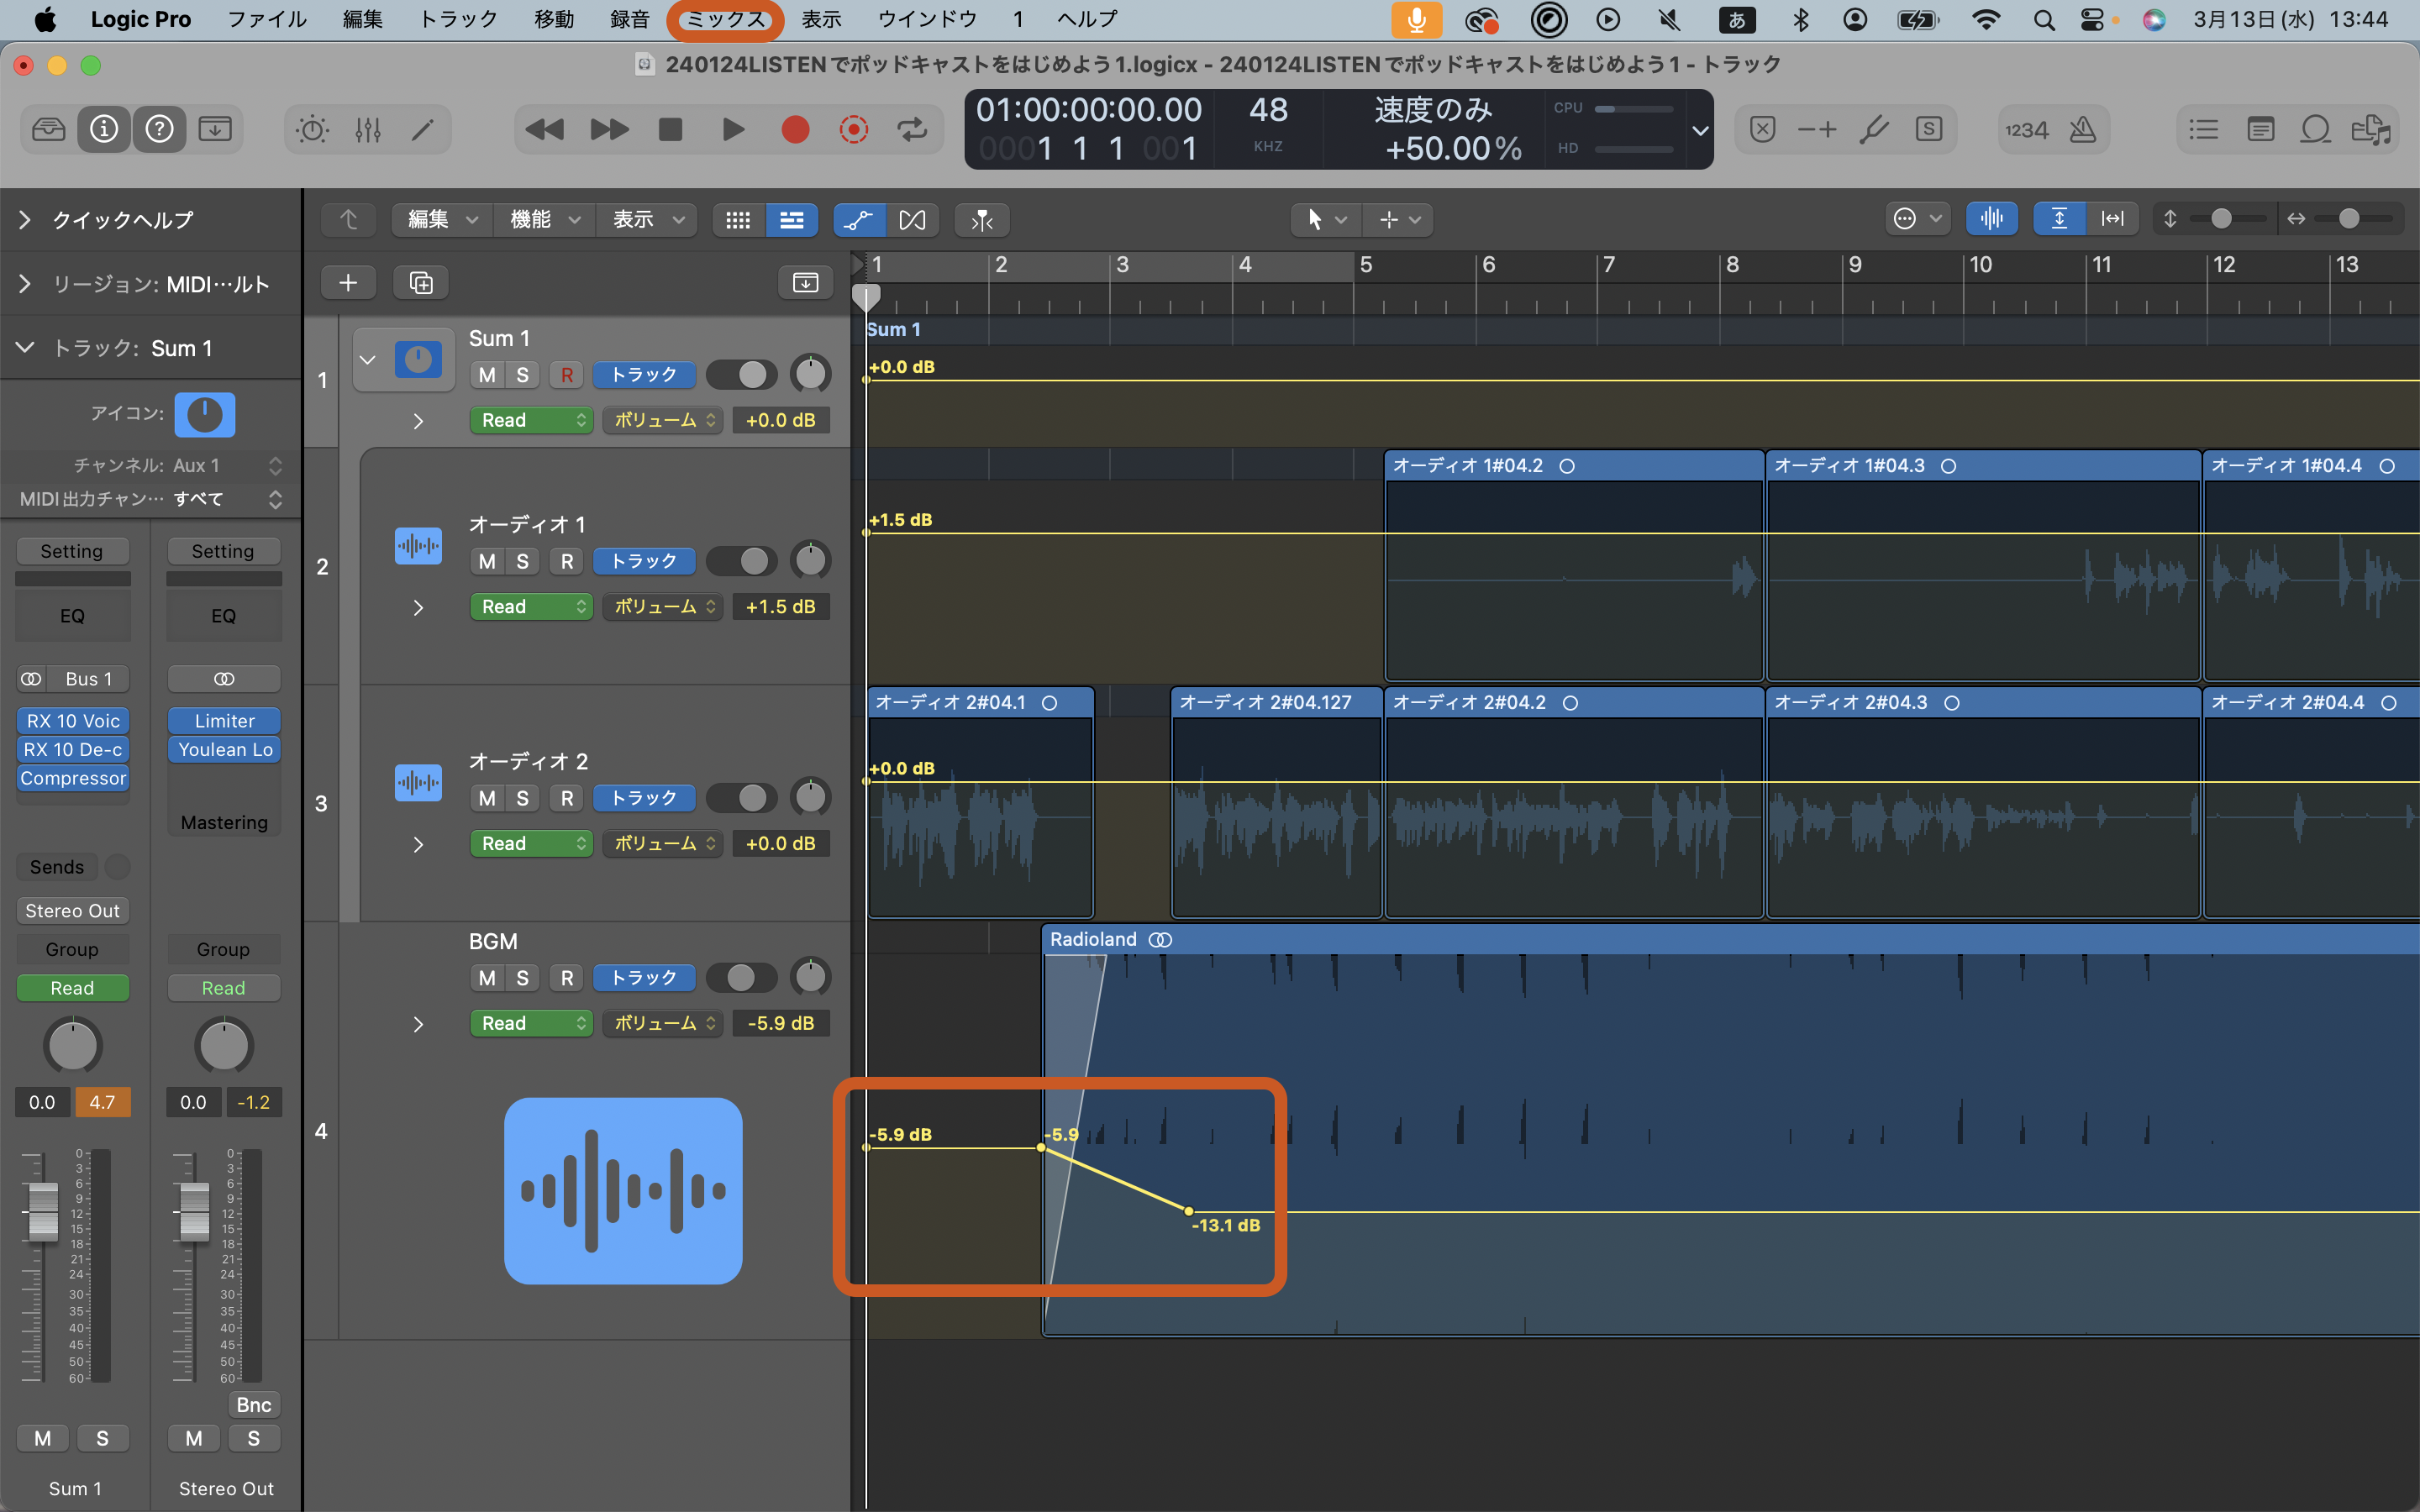Open the LCD display mode dropdown arrow

click(x=1699, y=130)
